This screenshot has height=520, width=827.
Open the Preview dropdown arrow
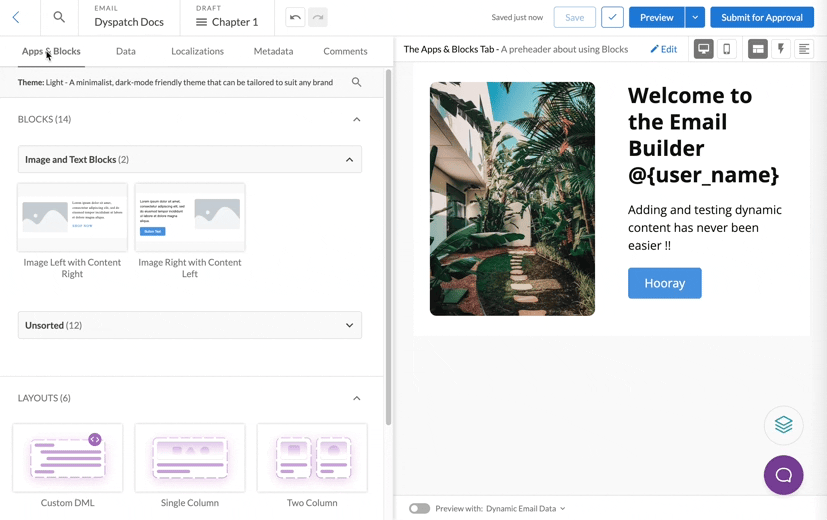pyautogui.click(x=695, y=17)
